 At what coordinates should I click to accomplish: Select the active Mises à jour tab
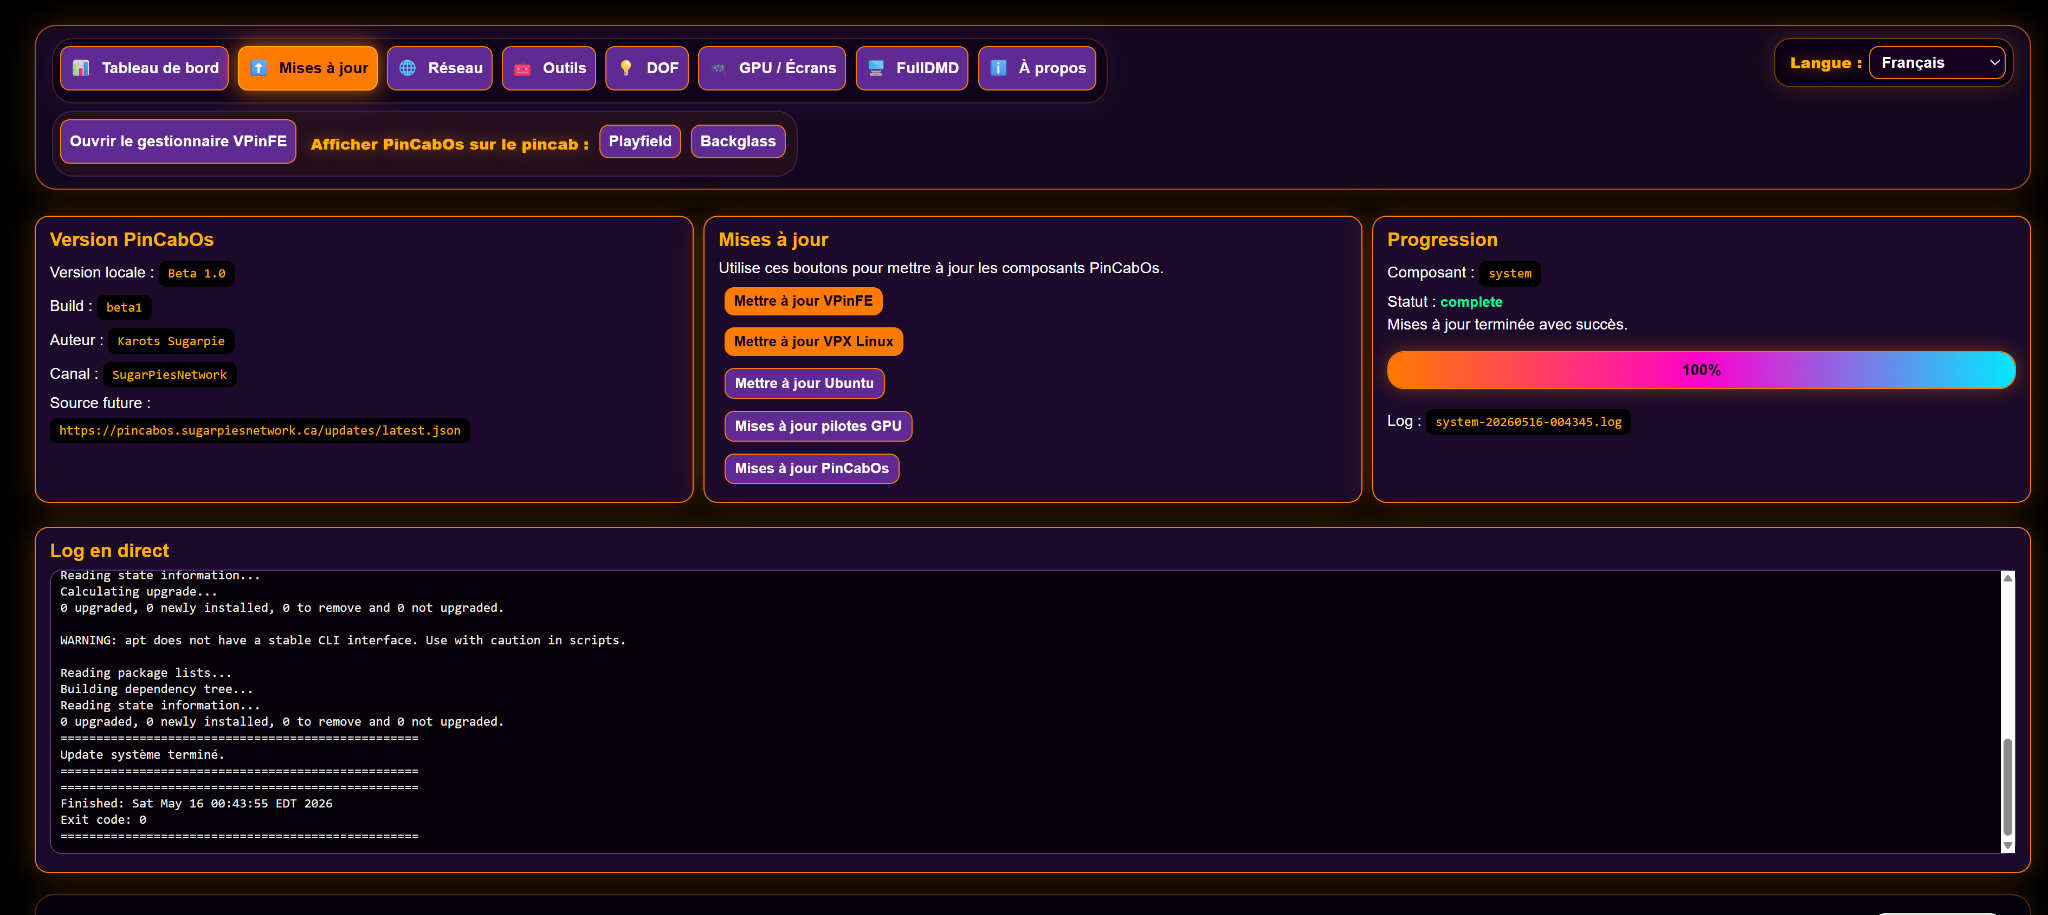[x=308, y=68]
